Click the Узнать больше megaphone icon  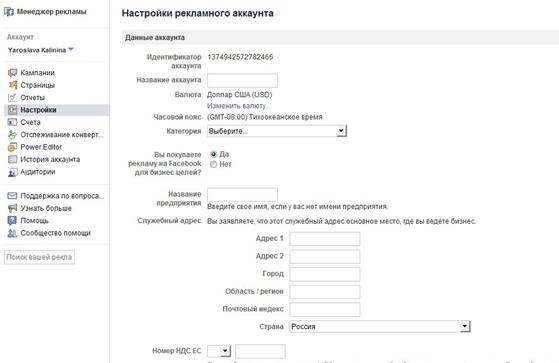click(12, 208)
